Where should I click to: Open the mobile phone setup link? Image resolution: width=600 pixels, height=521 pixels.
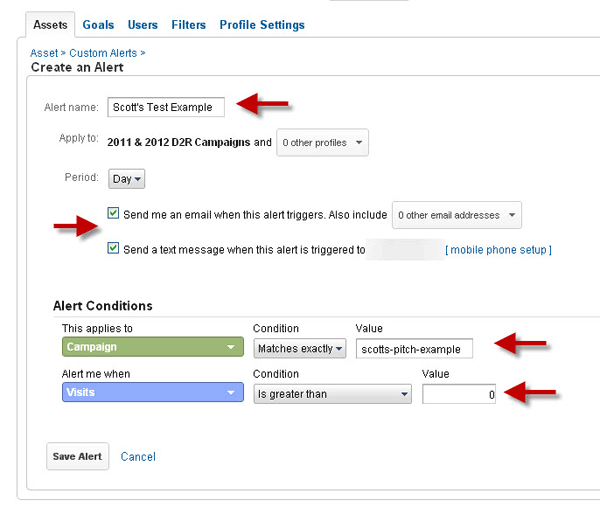[498, 250]
